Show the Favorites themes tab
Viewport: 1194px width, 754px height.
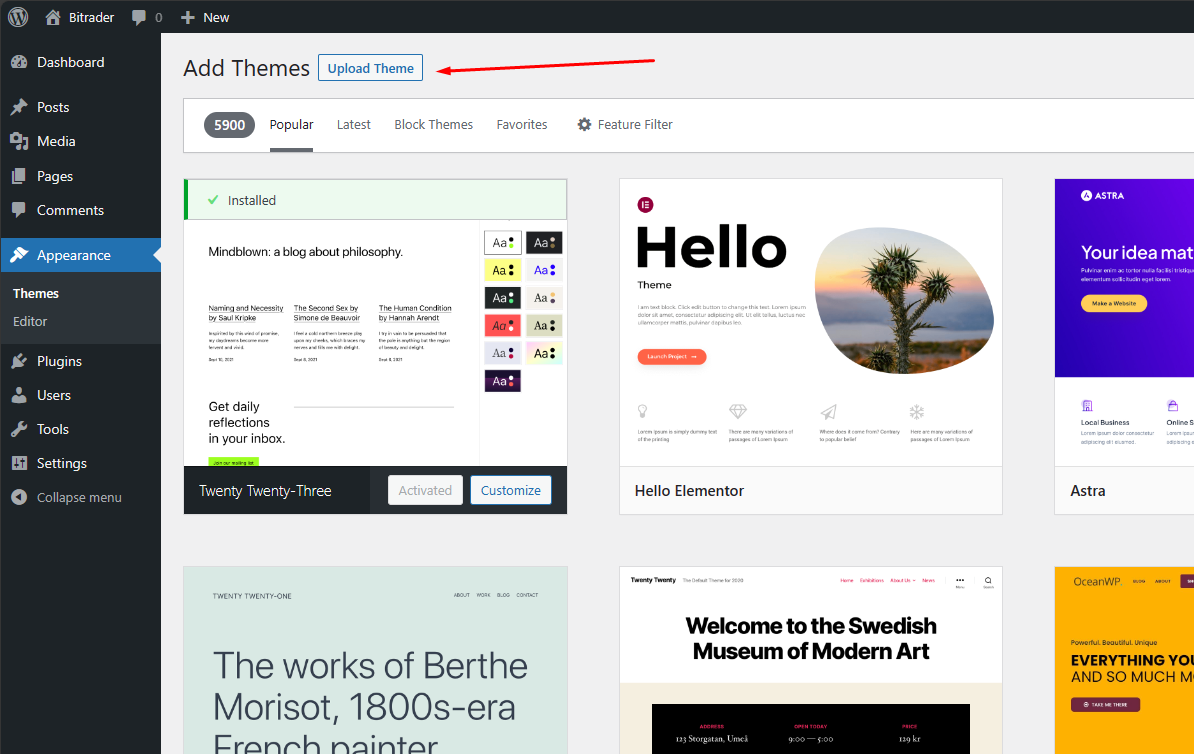[522, 125]
